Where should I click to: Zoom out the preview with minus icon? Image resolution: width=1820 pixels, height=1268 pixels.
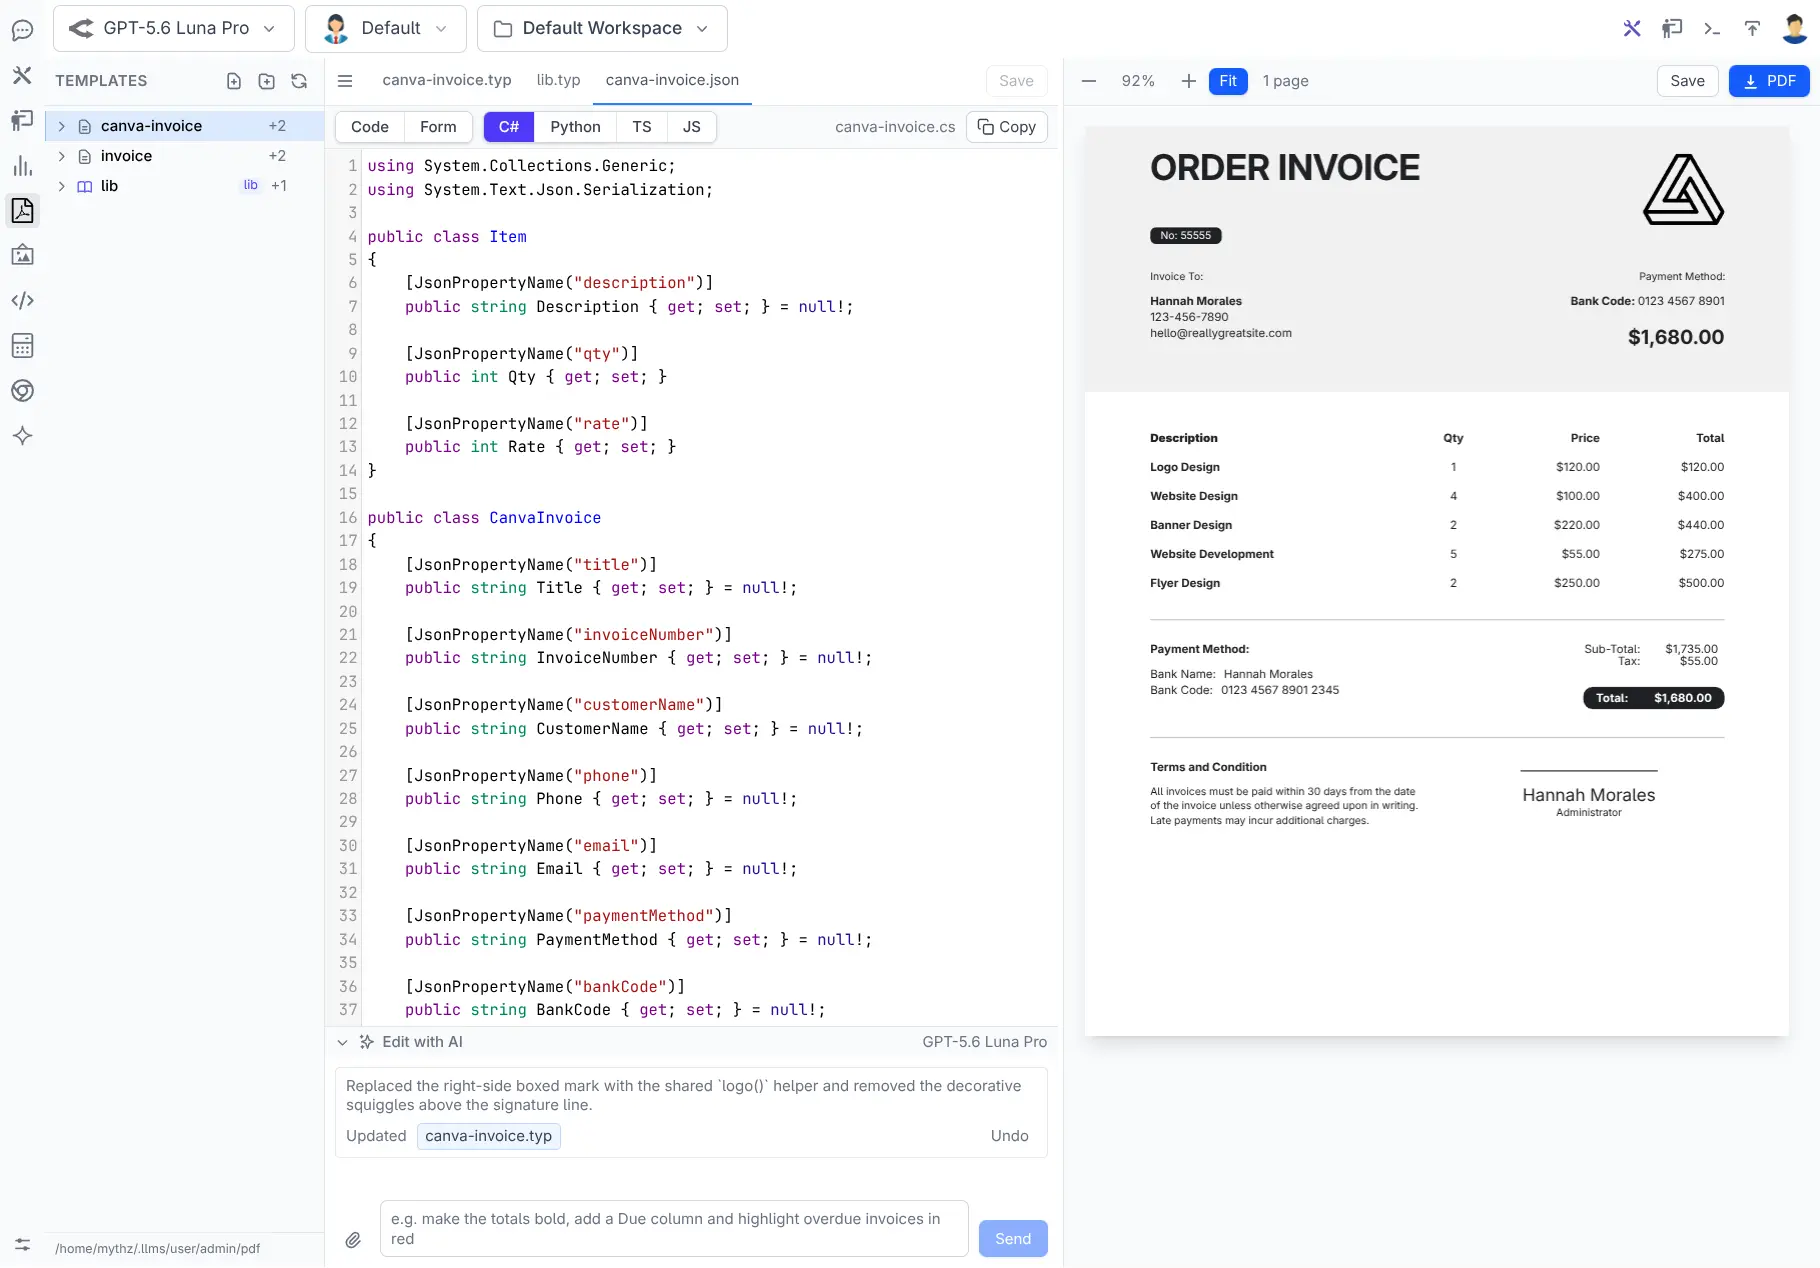coord(1089,81)
